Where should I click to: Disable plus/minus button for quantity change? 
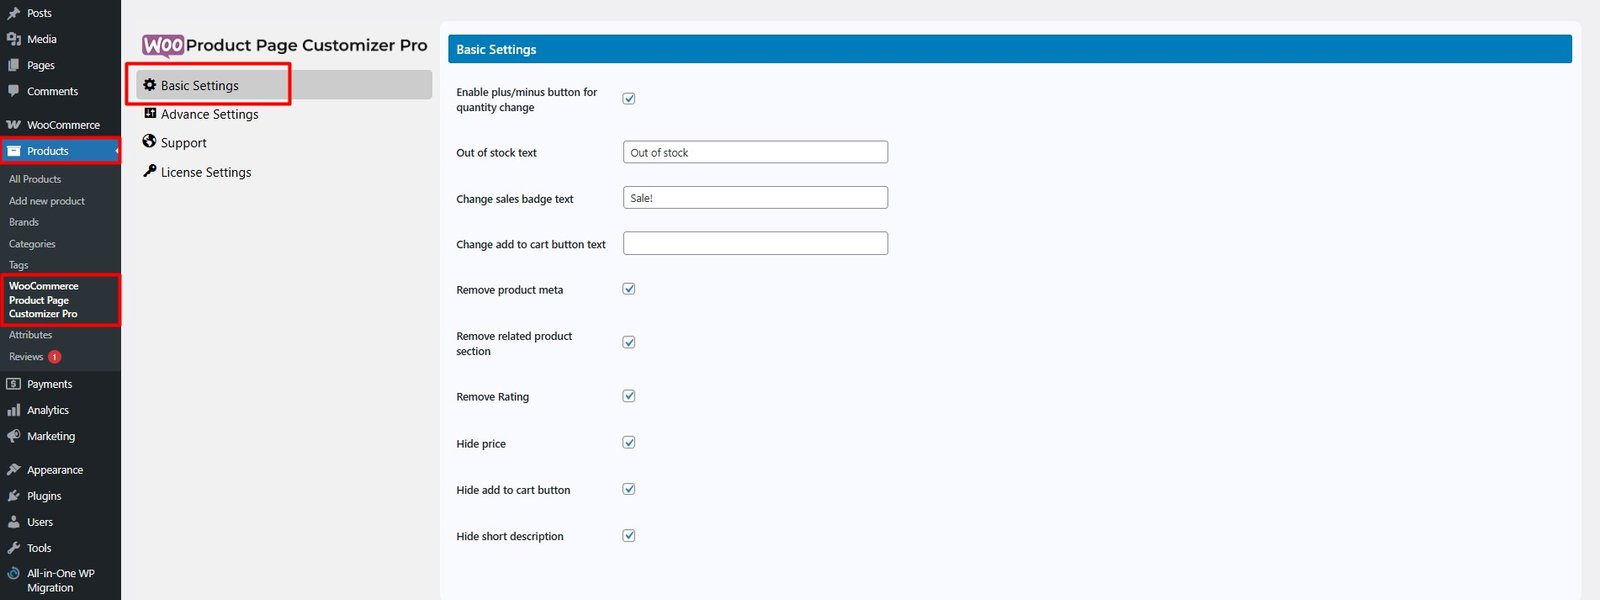point(629,98)
